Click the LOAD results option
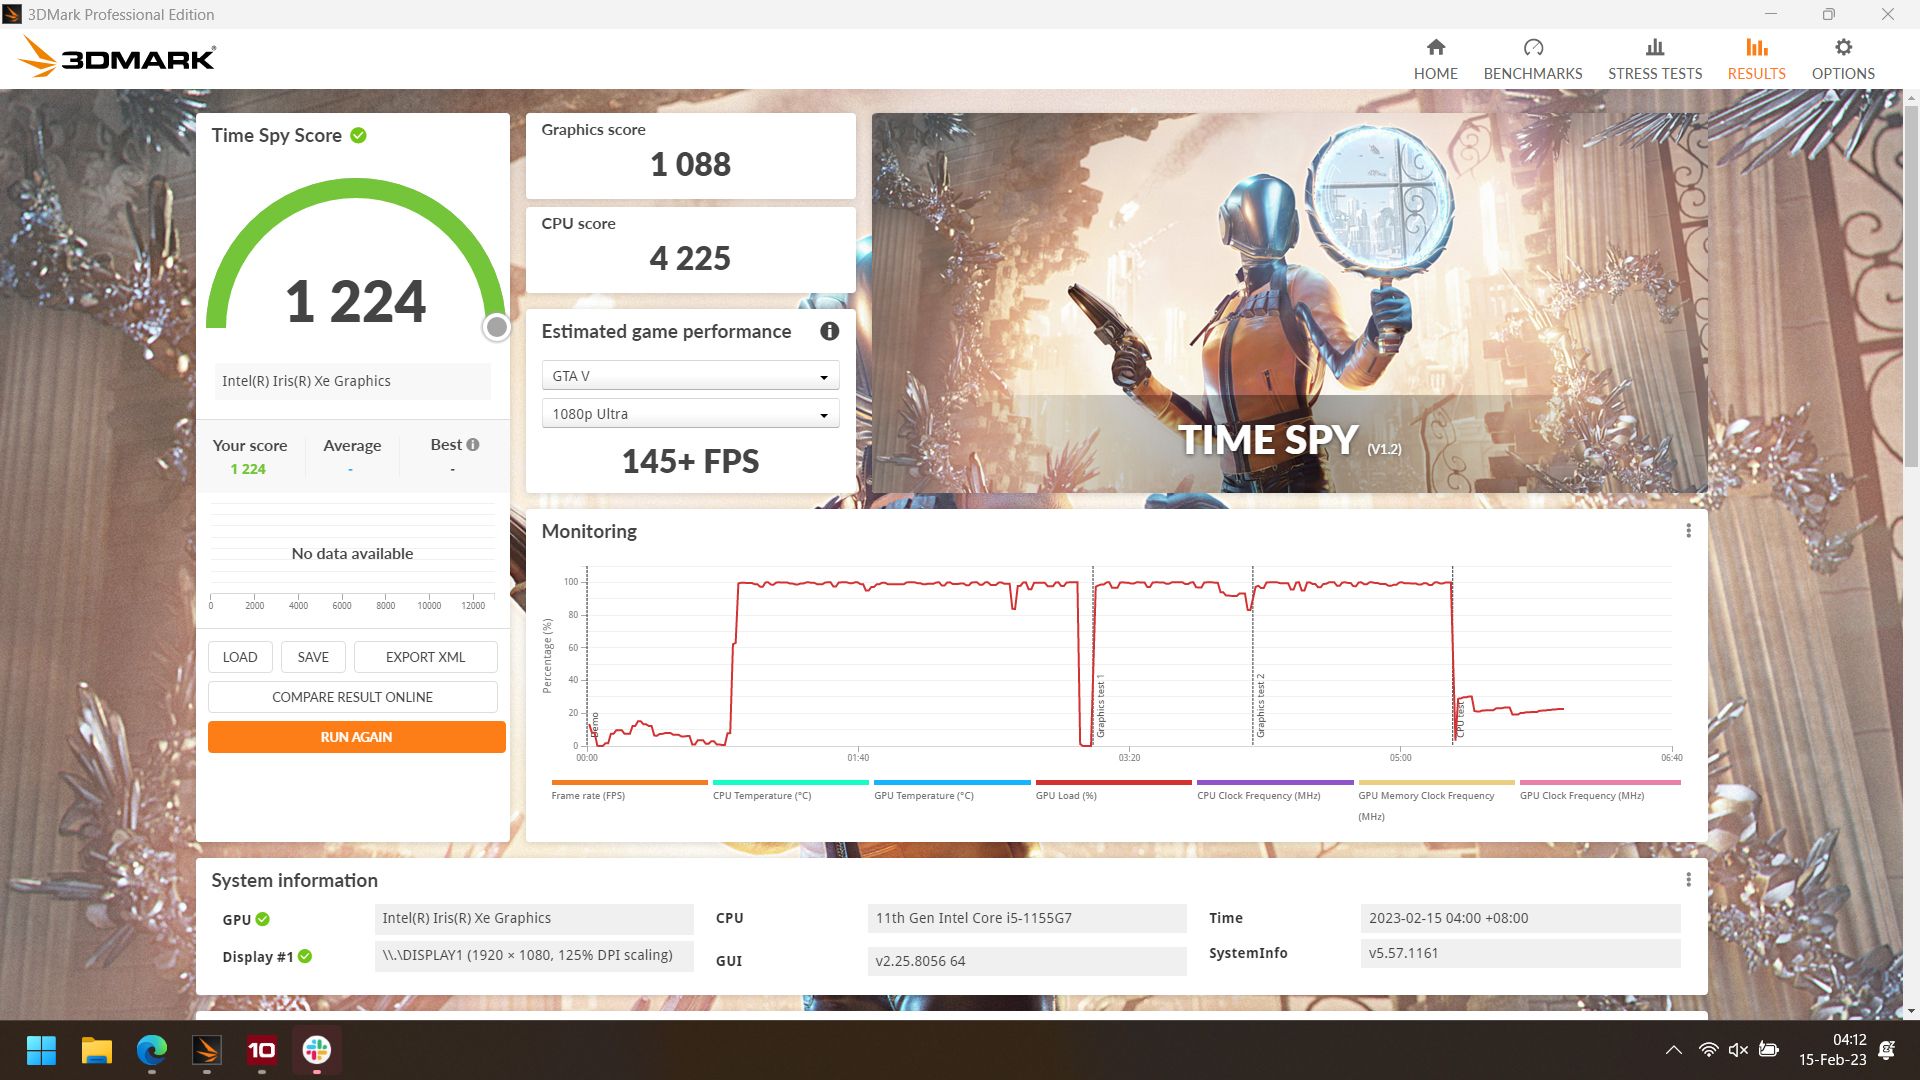Image resolution: width=1920 pixels, height=1080 pixels. point(240,654)
